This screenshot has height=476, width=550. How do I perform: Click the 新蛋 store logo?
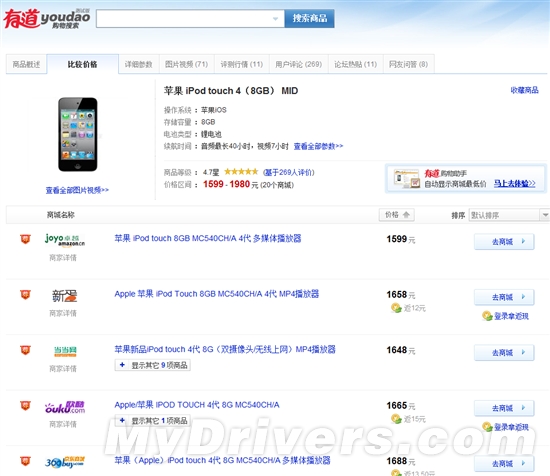point(65,296)
